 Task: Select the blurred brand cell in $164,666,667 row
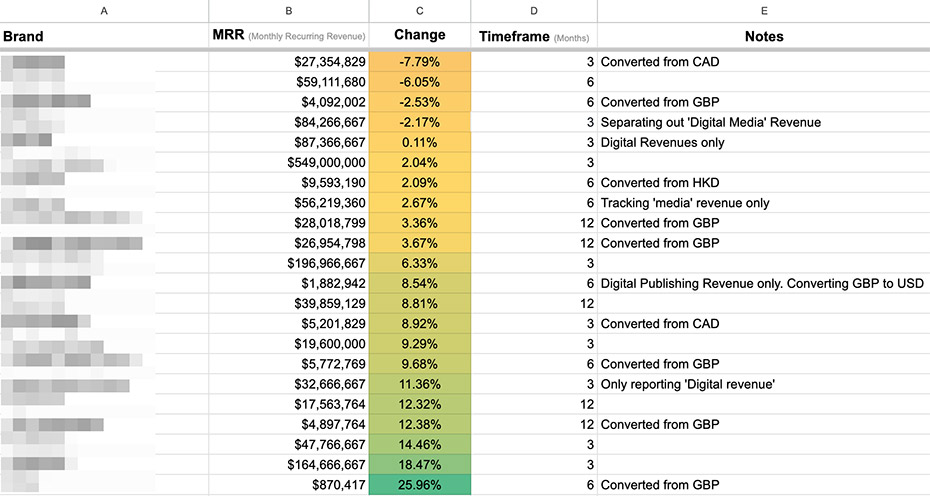(104, 465)
